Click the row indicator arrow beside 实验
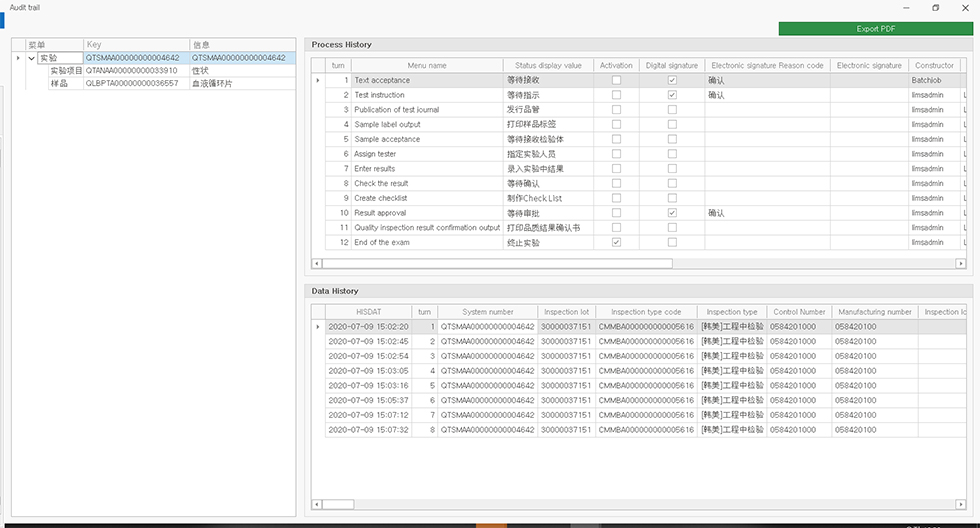 pos(18,58)
